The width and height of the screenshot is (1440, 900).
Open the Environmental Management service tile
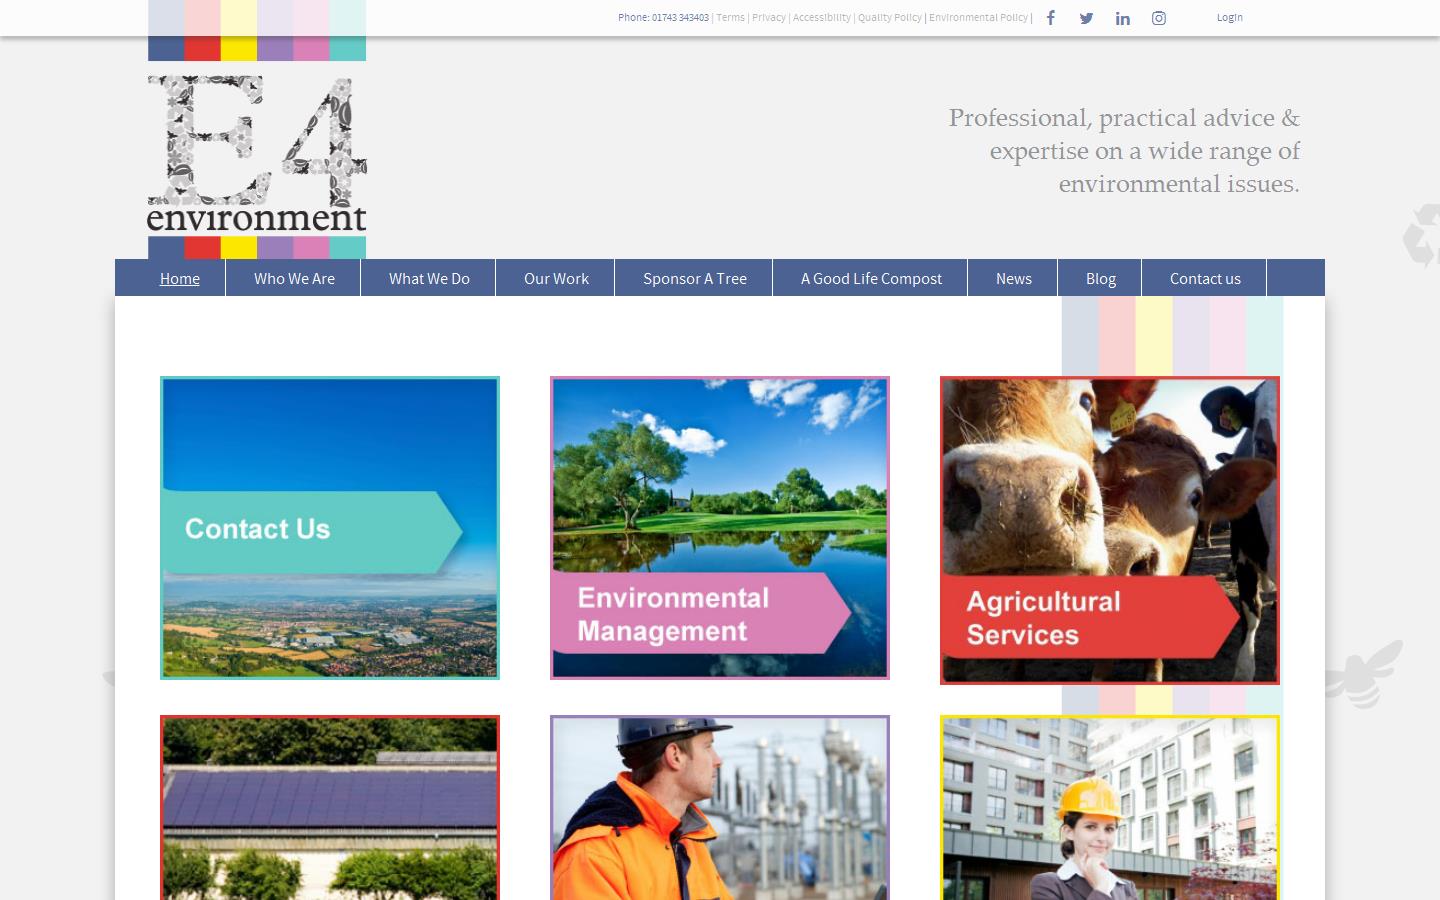(x=719, y=527)
